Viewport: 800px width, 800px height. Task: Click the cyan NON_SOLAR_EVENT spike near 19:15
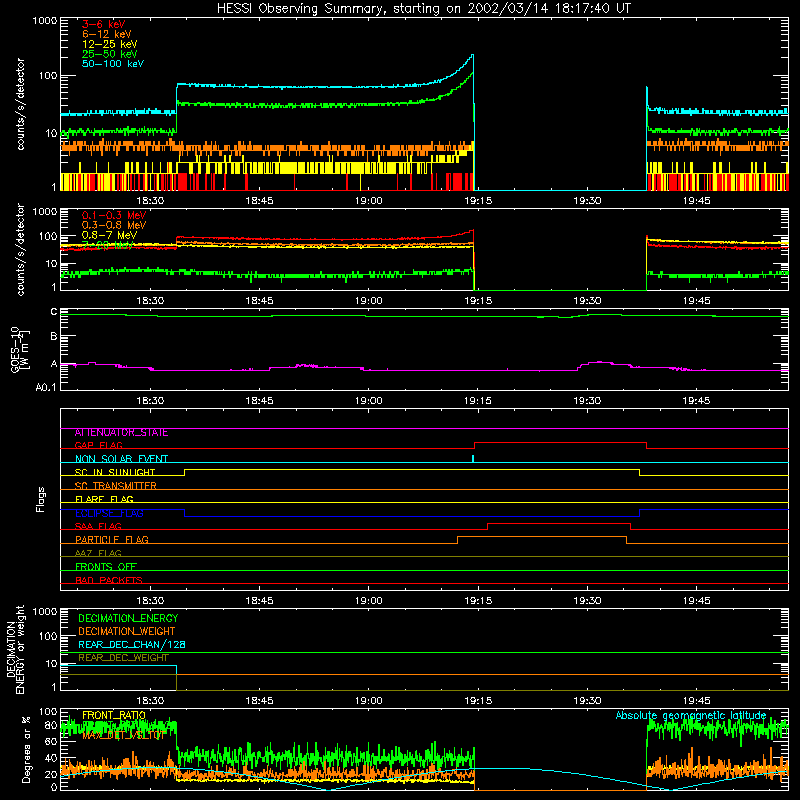click(473, 459)
